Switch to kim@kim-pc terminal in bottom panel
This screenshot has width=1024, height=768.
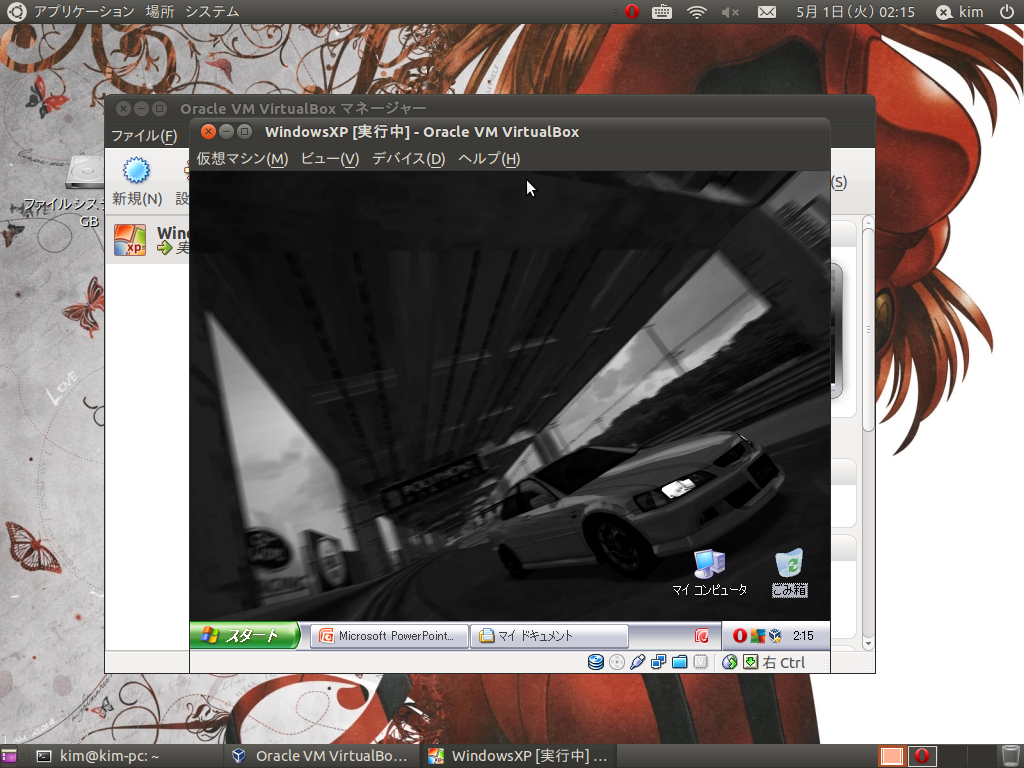coord(124,756)
